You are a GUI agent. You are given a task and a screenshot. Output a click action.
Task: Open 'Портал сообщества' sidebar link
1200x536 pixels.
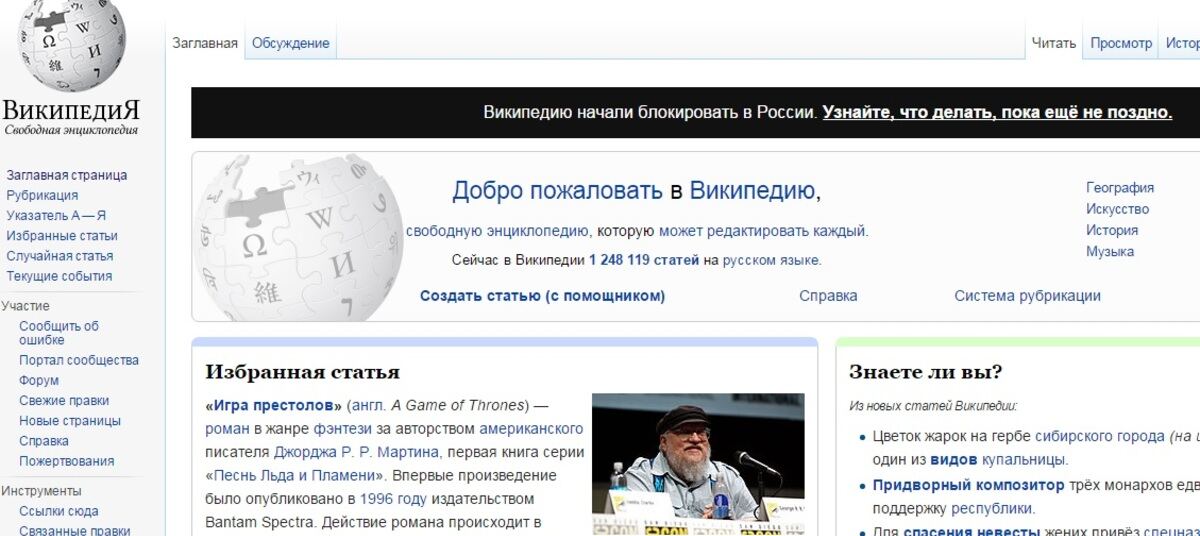point(79,360)
